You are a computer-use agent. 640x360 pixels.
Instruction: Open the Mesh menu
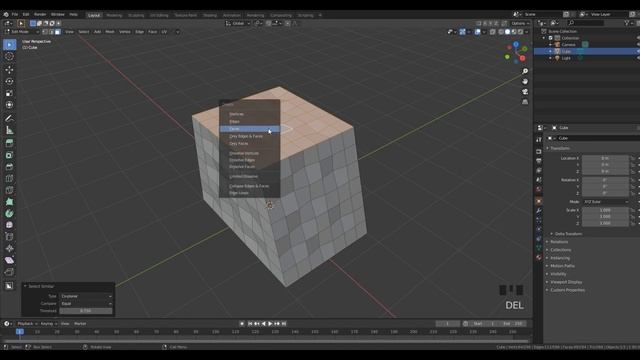[110, 32]
